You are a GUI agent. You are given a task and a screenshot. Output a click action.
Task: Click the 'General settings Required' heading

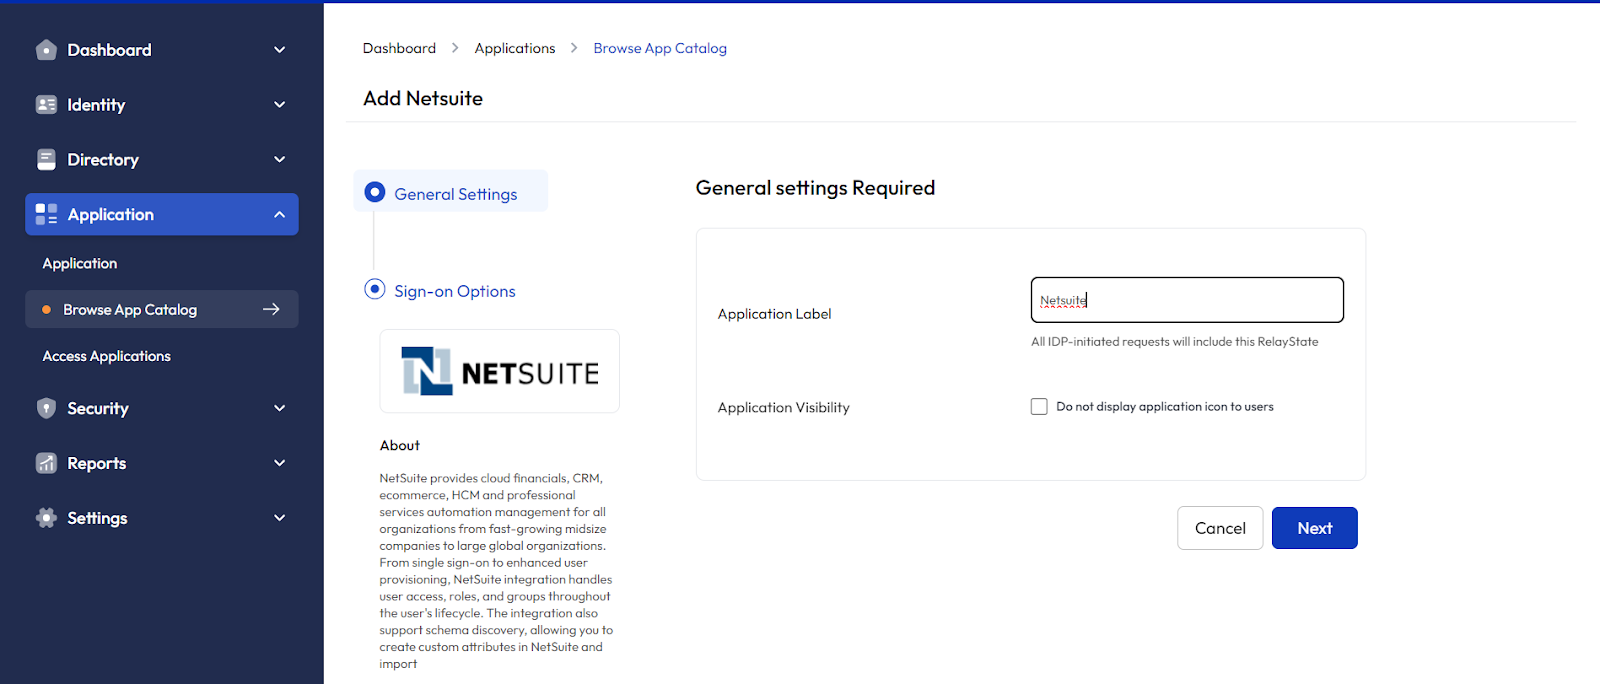(x=815, y=188)
